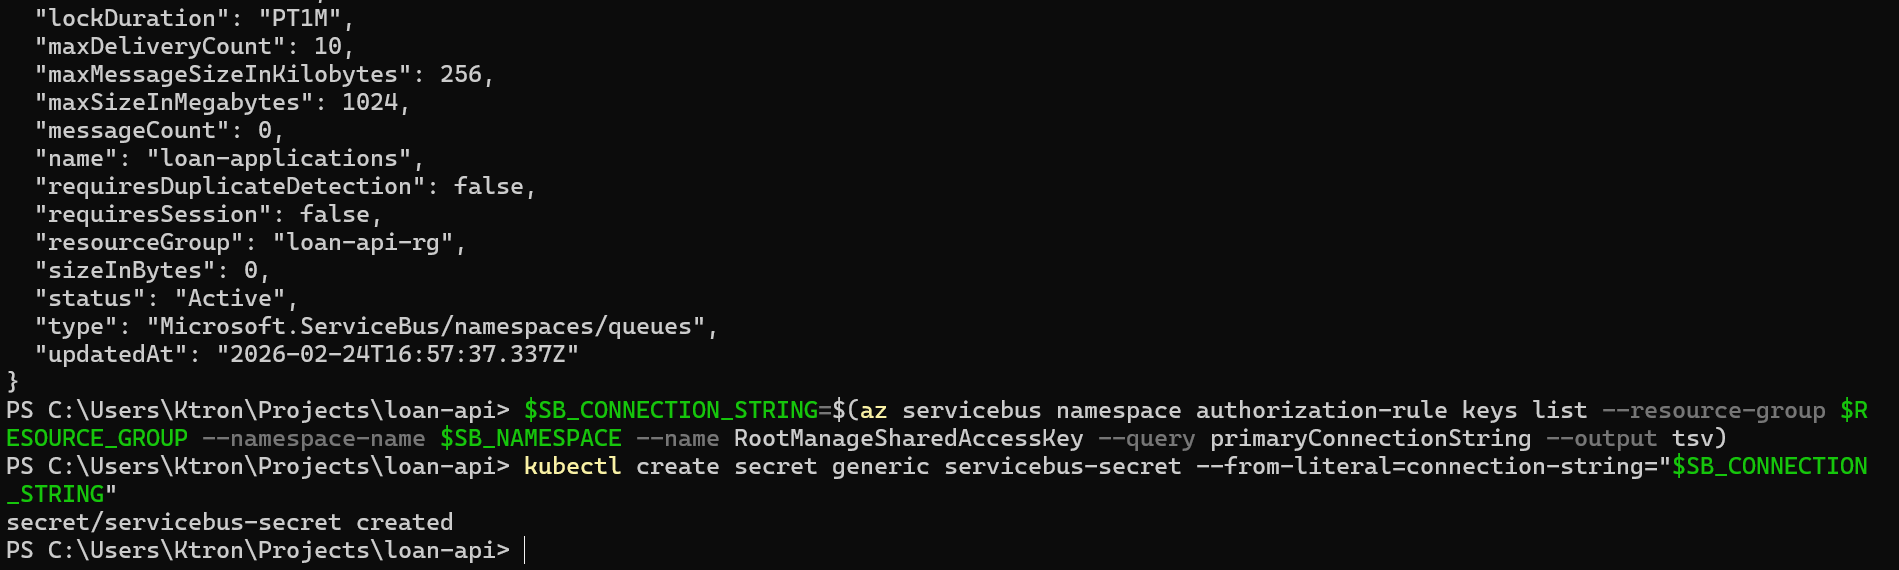Click the "PT1M" lockDuration value

pos(307,18)
